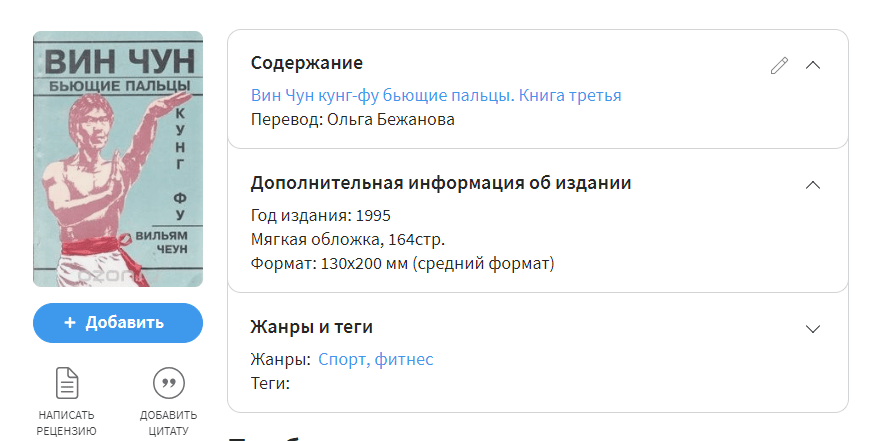Expand the Жанры и теги chevron
Viewport: 892px width, 441px height.
[813, 328]
